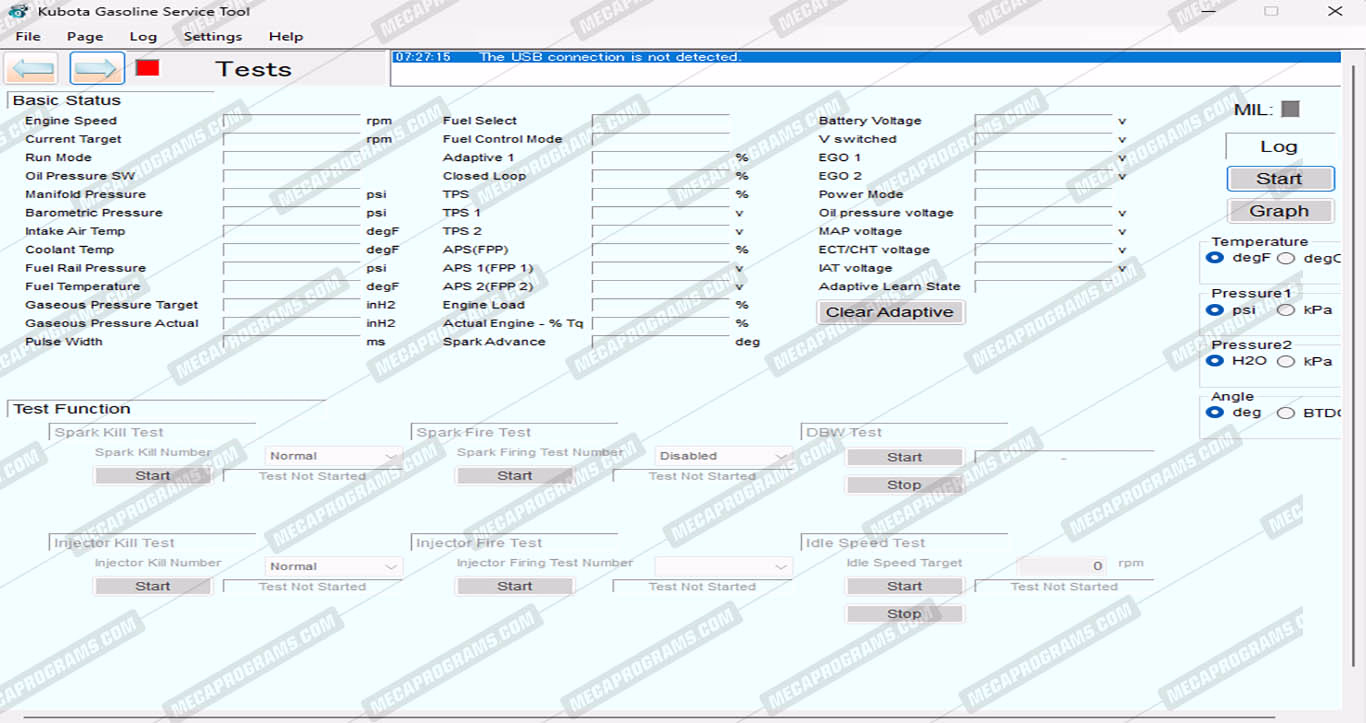Select degC temperature radio option
The width and height of the screenshot is (1366, 723).
[1286, 258]
